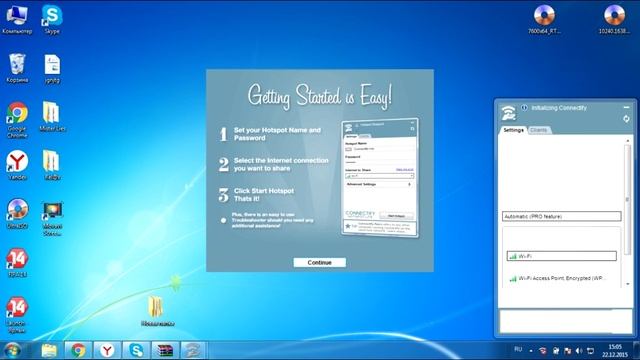Select the lone folder icon near the desktop bottom
This screenshot has width=640, height=360.
pos(157,311)
